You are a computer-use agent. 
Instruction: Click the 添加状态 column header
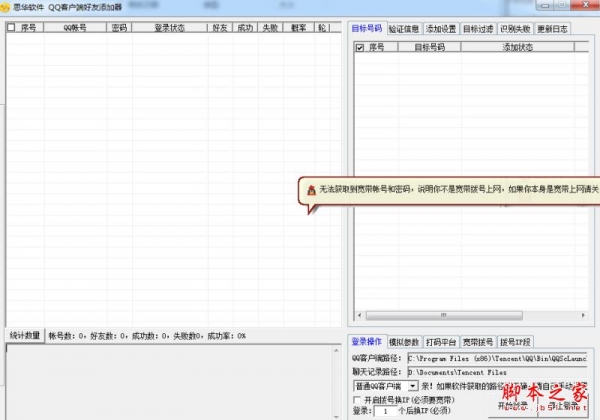tap(517, 47)
